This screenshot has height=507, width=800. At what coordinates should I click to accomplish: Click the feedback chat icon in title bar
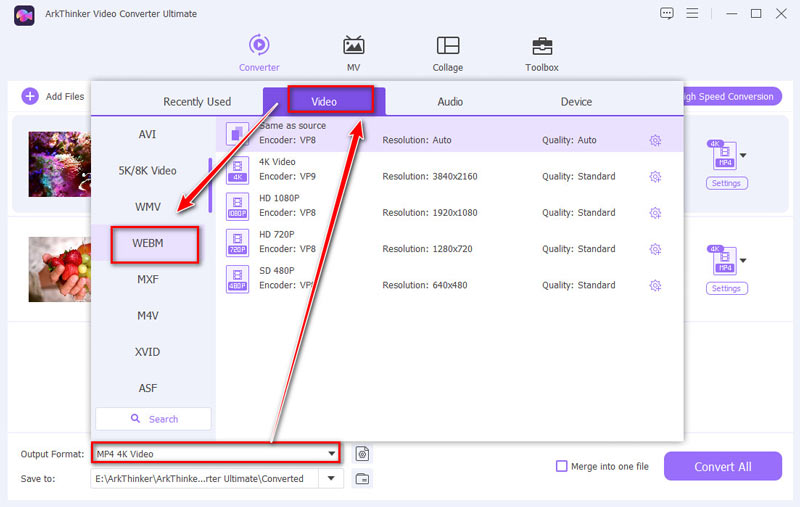click(666, 13)
